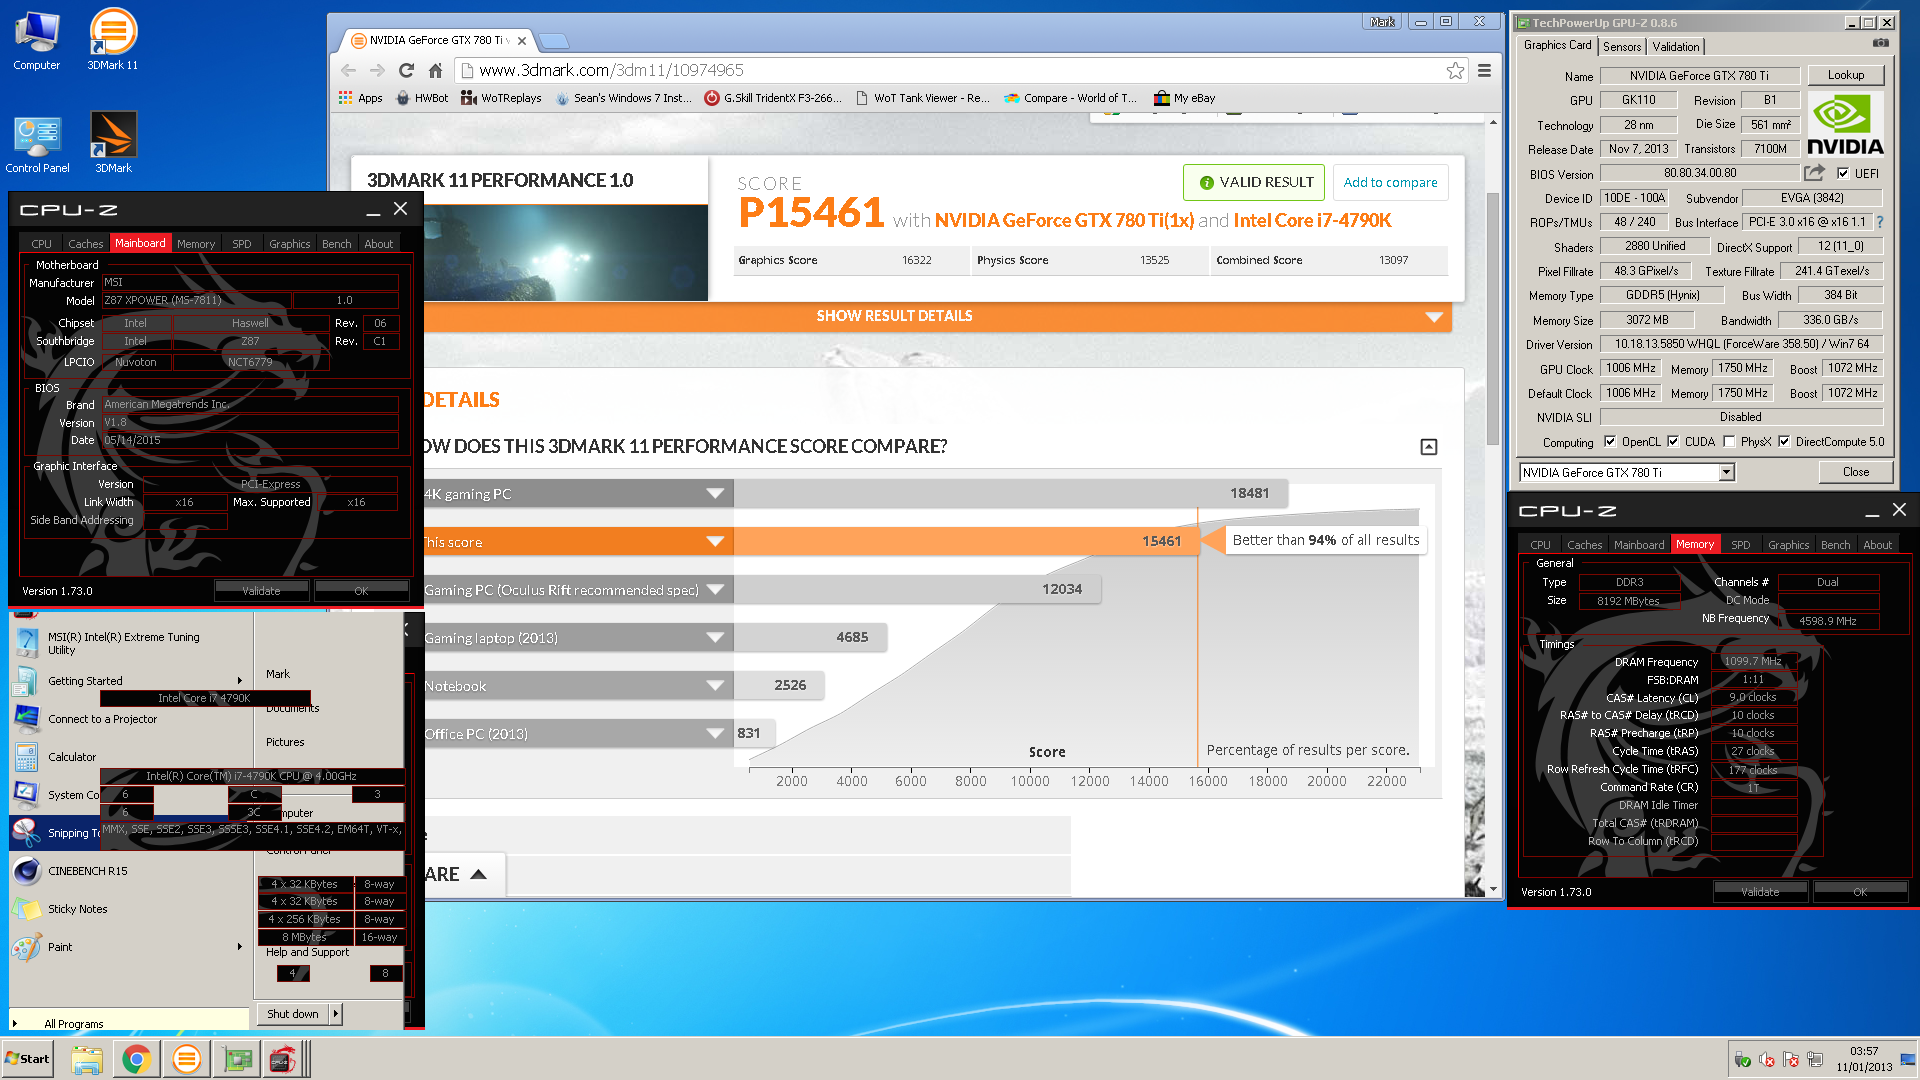Open the My eBay bookmark
The width and height of the screenshot is (1920, 1080).
point(1185,98)
